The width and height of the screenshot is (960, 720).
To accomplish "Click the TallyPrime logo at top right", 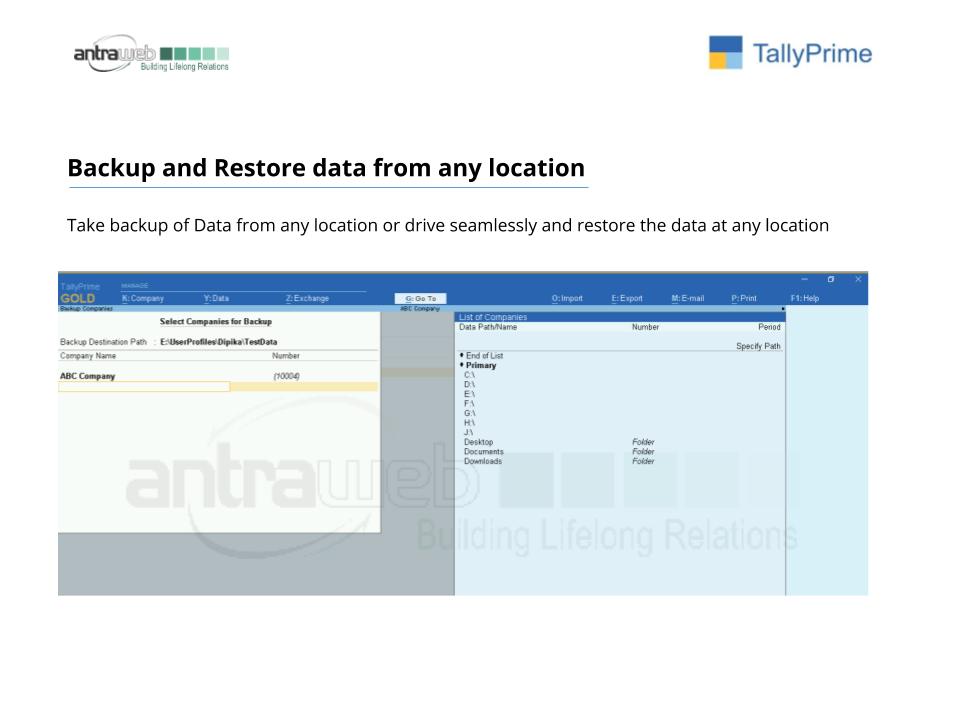I will [790, 53].
